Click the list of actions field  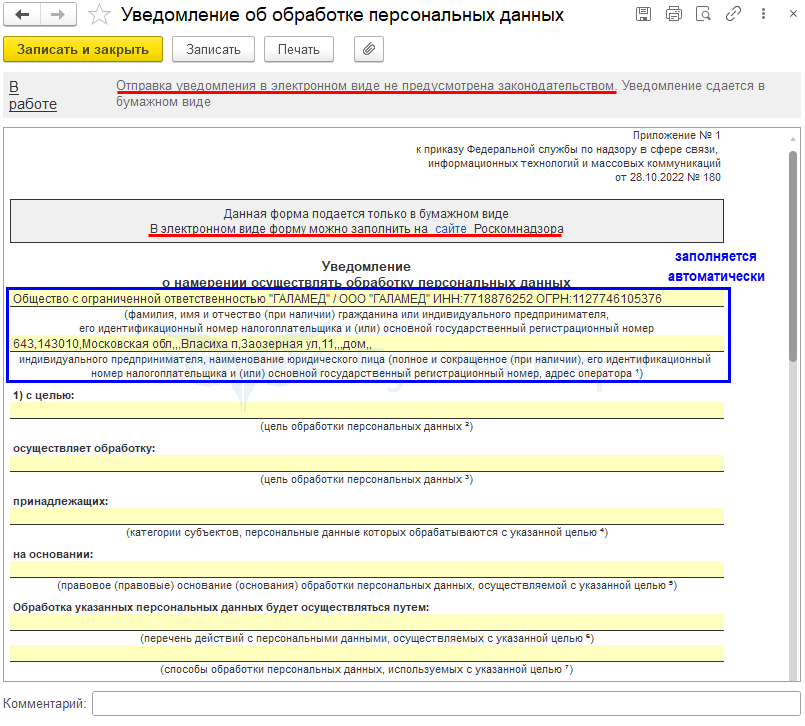367,622
